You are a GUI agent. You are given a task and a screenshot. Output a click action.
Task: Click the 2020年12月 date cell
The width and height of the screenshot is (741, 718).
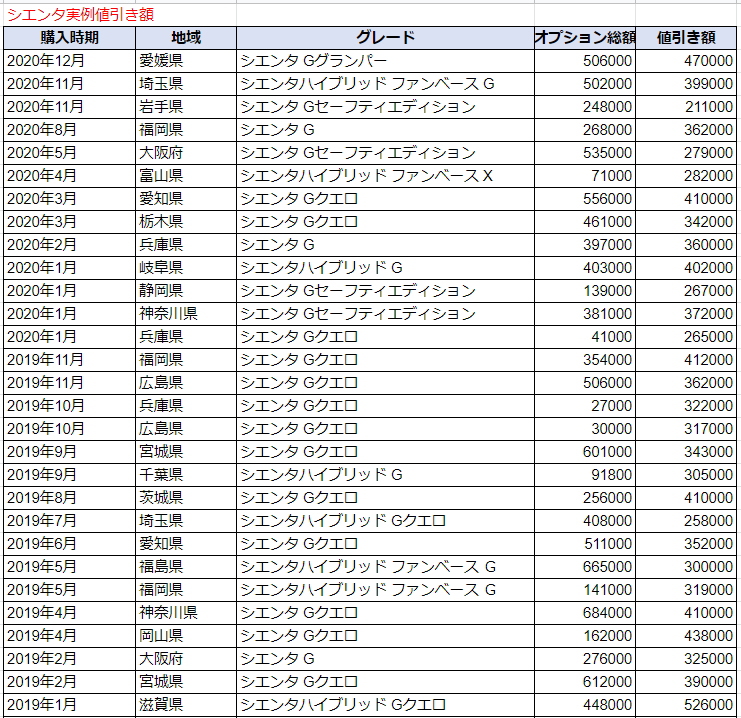pos(69,61)
